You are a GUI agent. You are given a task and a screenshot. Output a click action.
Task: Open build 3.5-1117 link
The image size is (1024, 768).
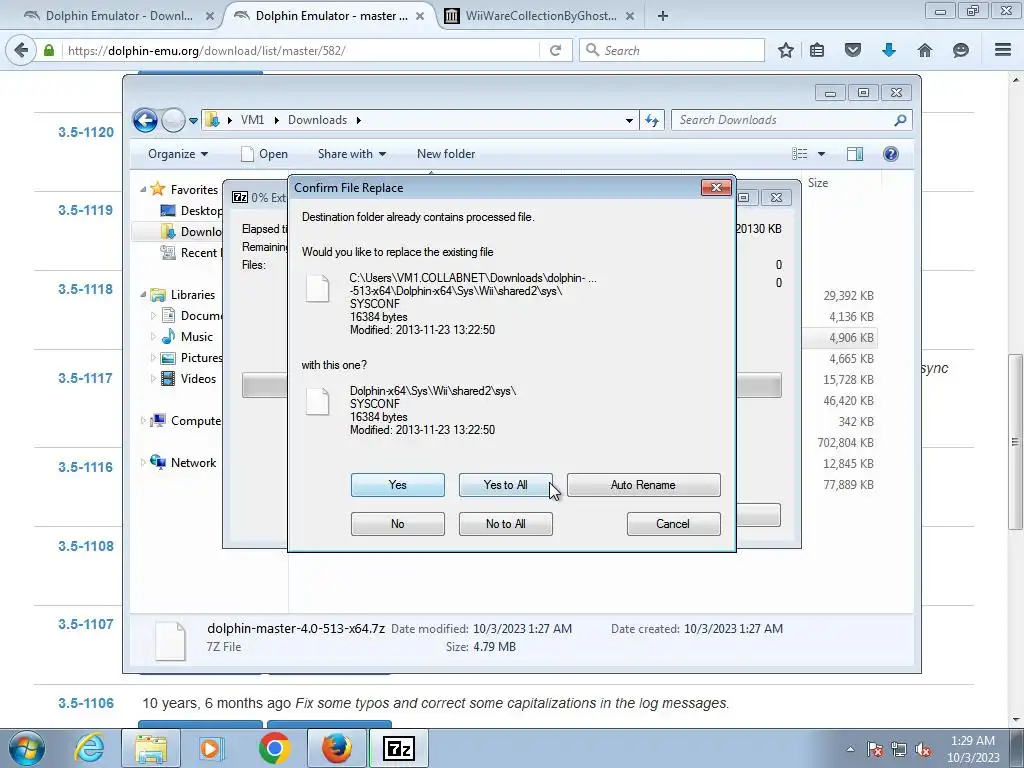coord(86,378)
